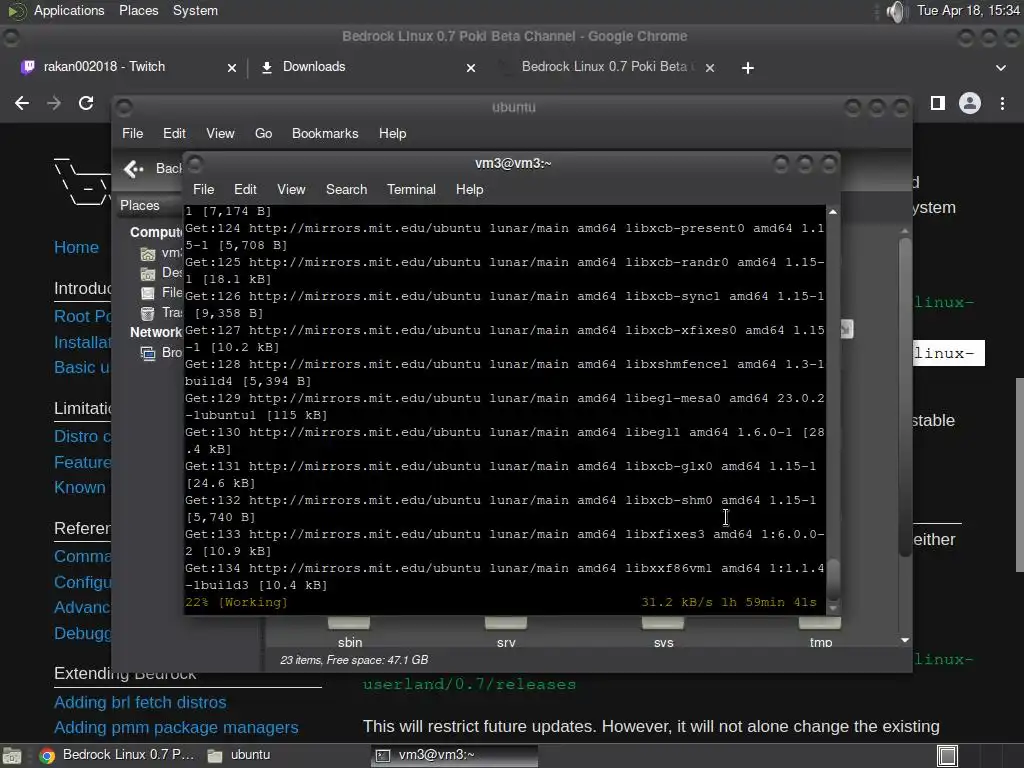Viewport: 1024px width, 768px height.
Task: Open the System menu in top panel
Action: point(195,10)
